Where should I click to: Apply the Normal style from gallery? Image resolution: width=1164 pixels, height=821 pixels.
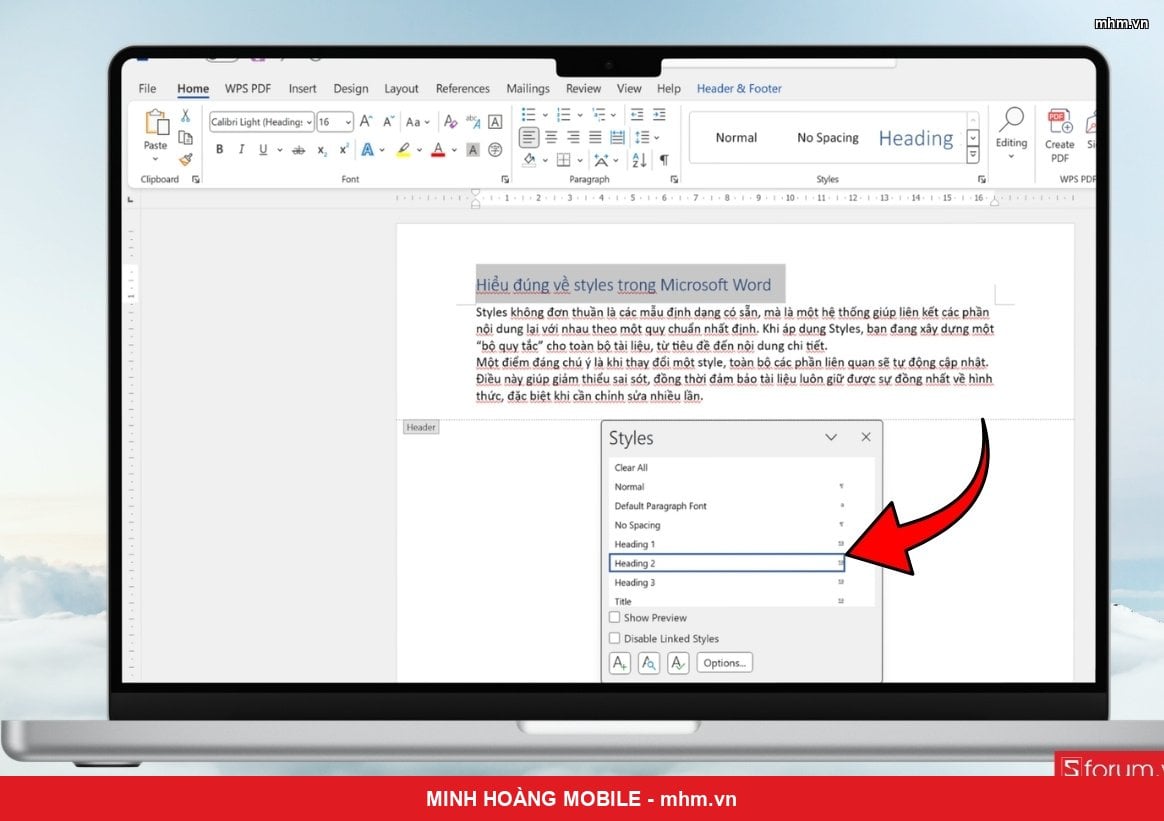pos(736,137)
